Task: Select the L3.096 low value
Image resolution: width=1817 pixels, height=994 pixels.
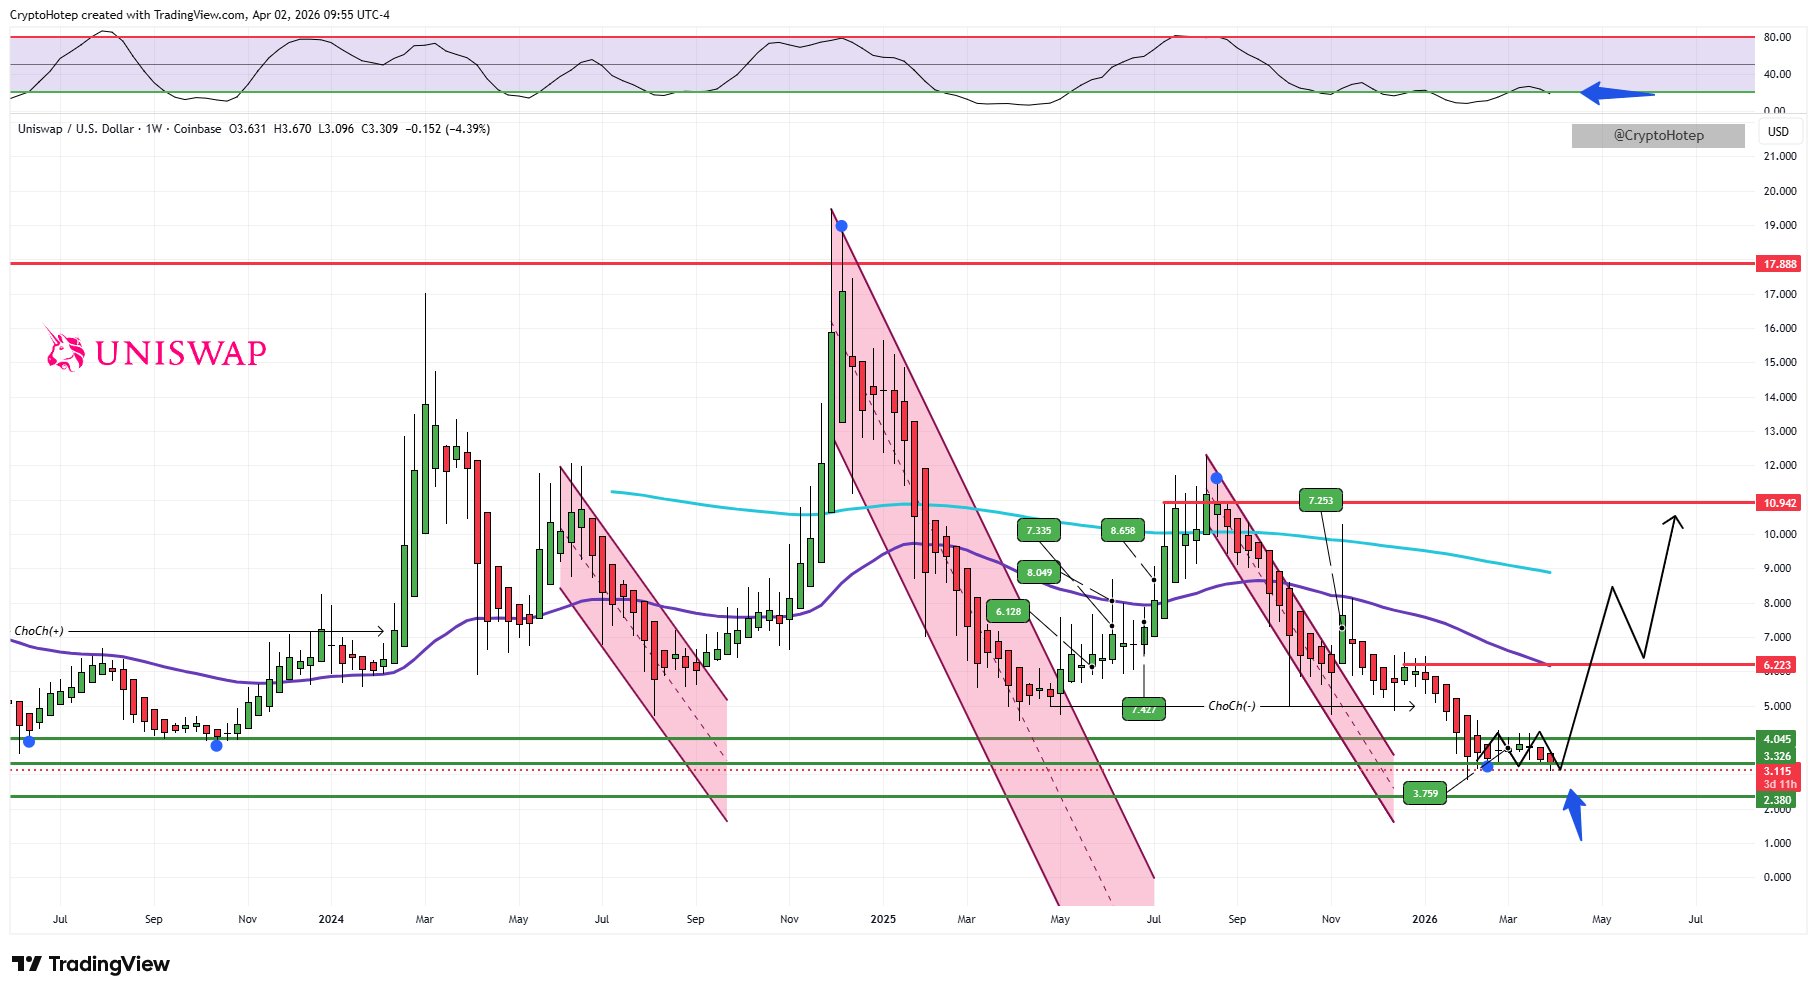Action: point(336,129)
